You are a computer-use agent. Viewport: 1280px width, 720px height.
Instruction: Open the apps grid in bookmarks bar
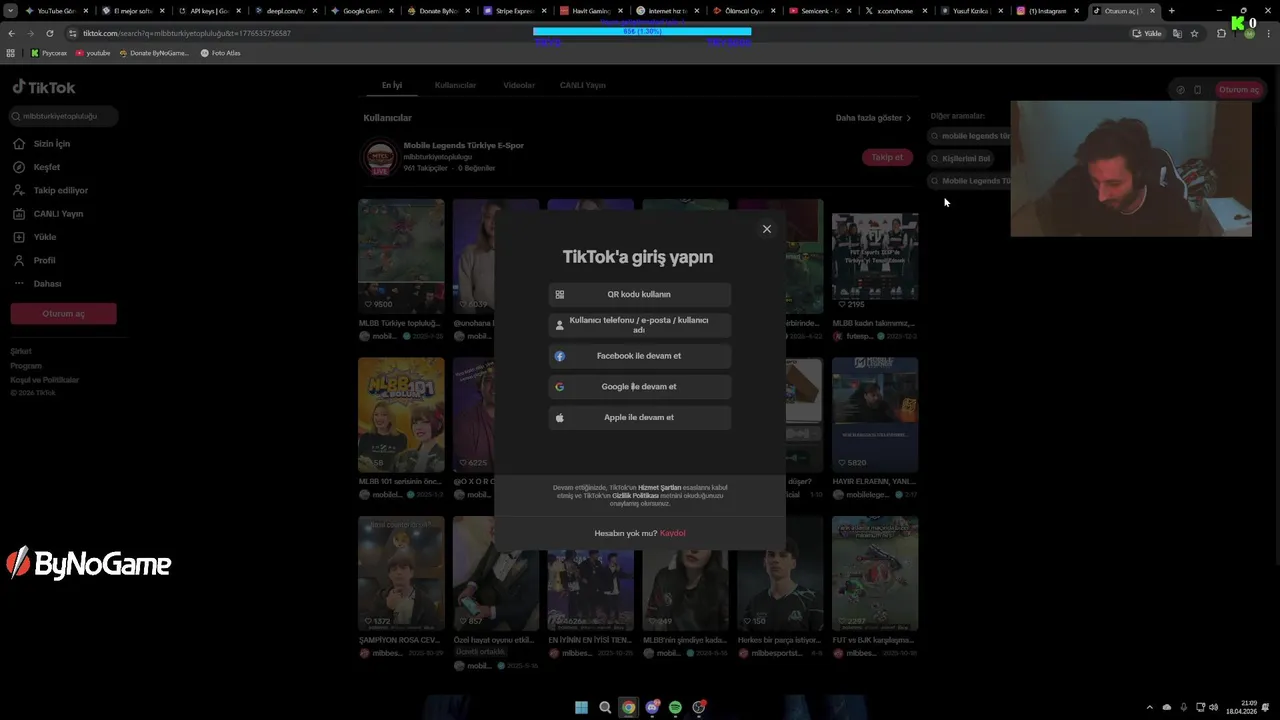tap(11, 53)
